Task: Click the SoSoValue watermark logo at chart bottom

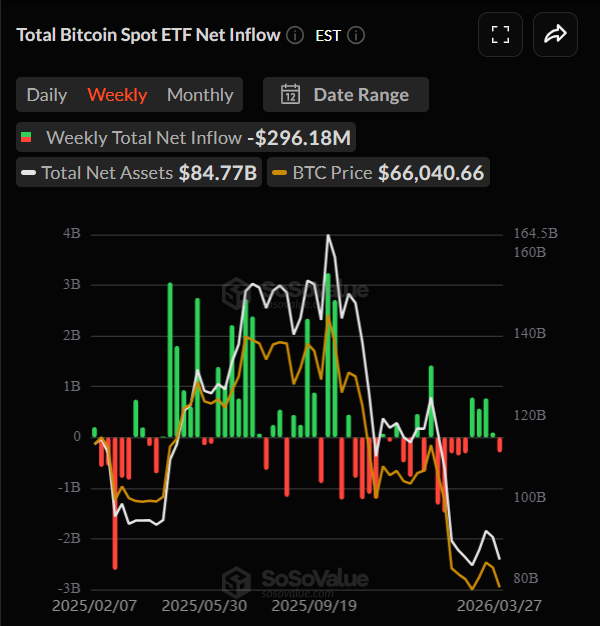Action: tap(236, 580)
